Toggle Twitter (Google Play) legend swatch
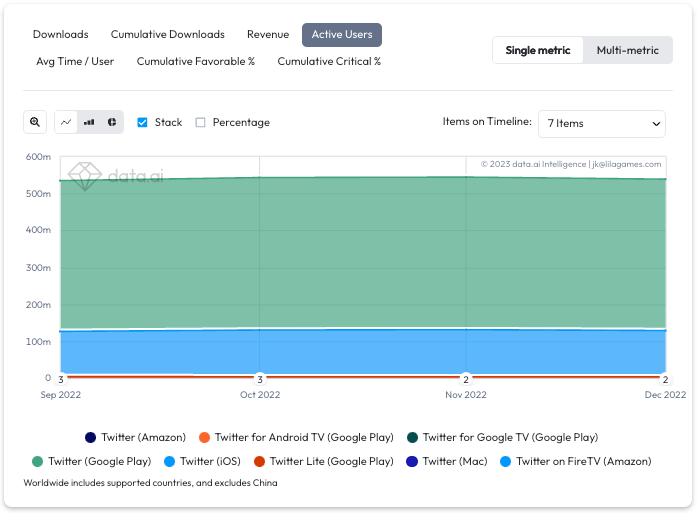Screen dimensions: 699x513 tap(37, 461)
